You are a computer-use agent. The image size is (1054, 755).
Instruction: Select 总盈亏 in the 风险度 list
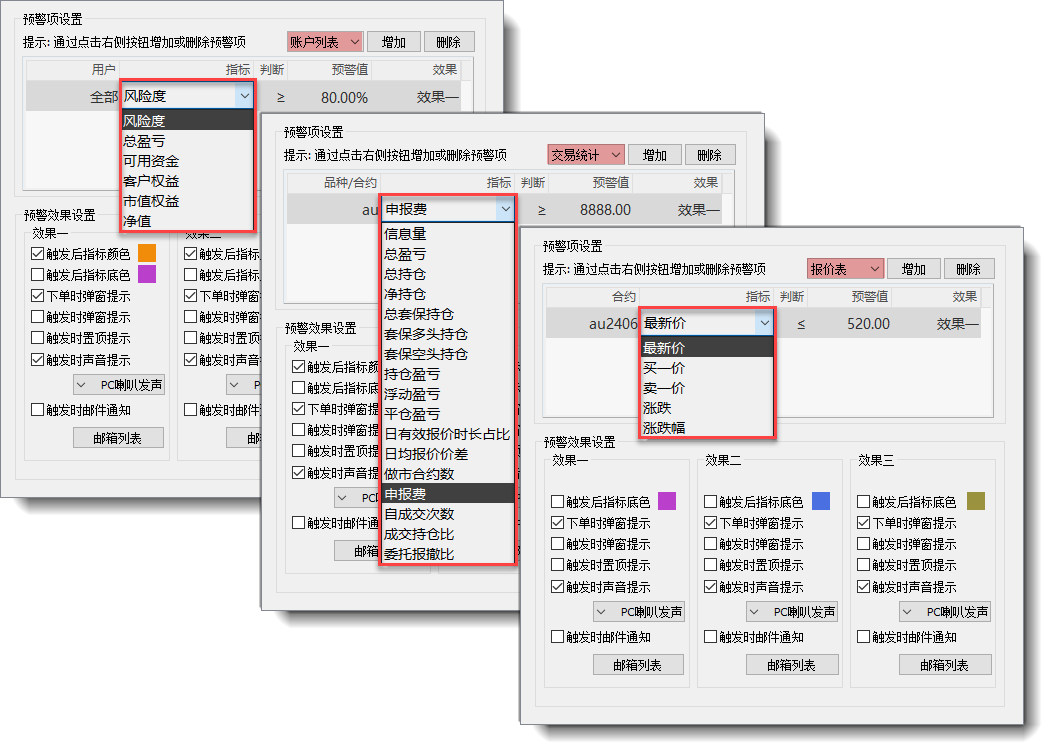[x=187, y=141]
